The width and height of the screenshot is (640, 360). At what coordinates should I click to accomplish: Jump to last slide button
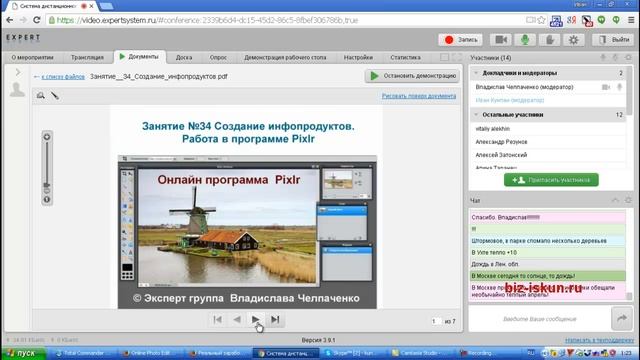pyautogui.click(x=275, y=320)
